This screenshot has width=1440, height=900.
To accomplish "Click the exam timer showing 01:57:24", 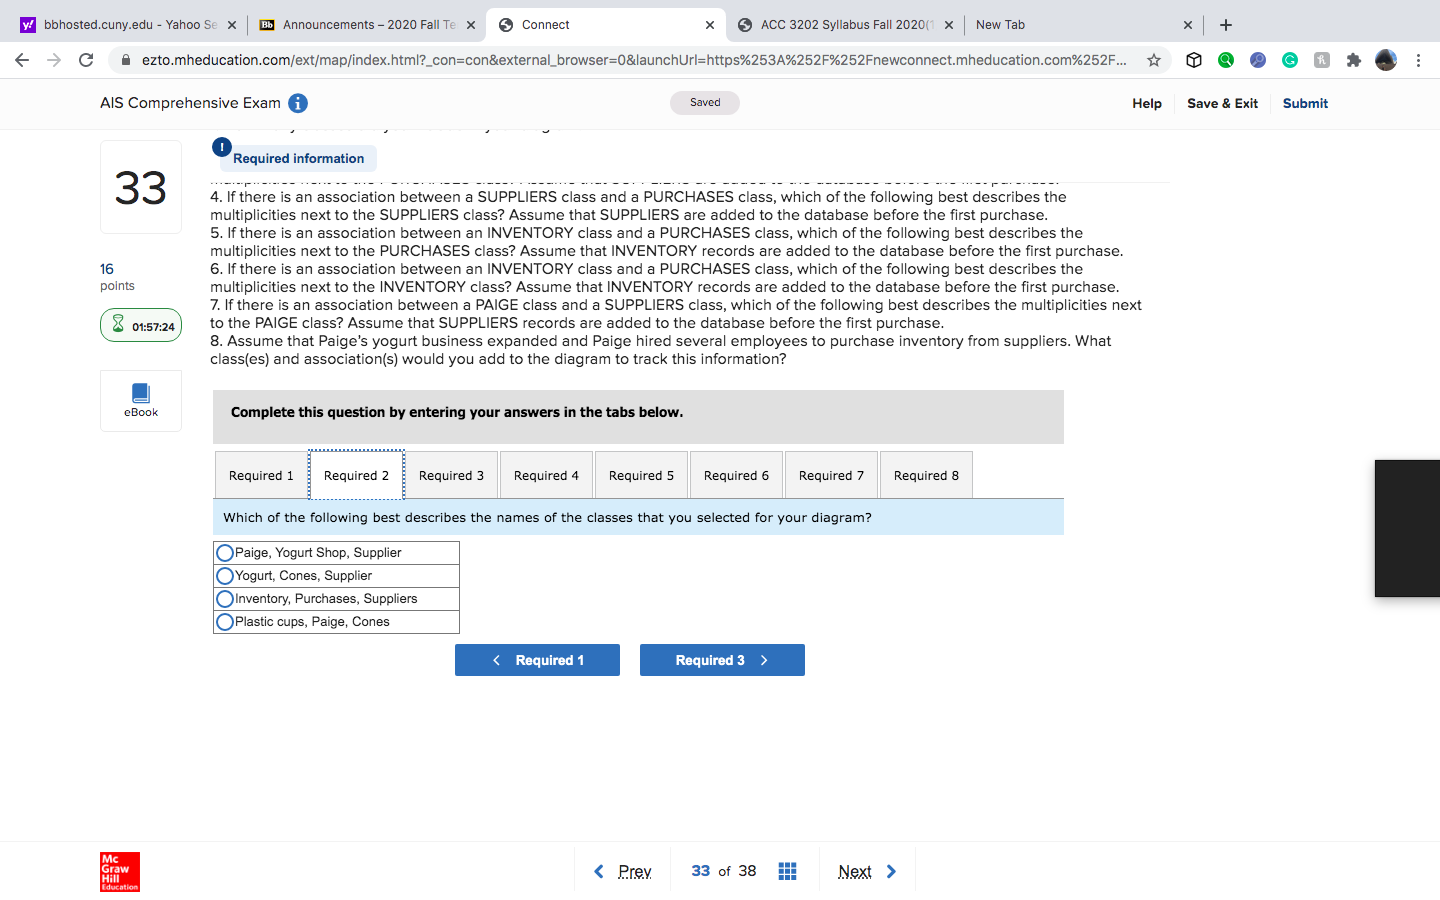I will (x=140, y=324).
